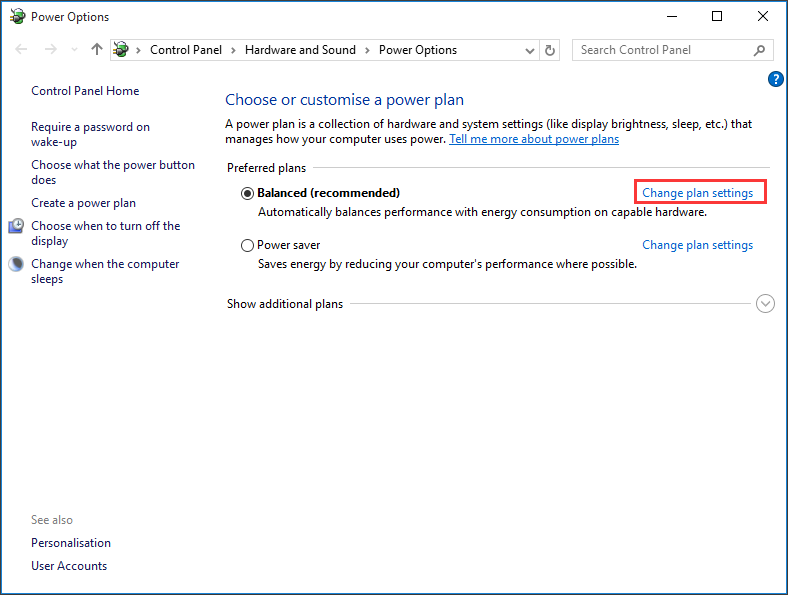Open Change plan settings for Power saver

click(697, 245)
